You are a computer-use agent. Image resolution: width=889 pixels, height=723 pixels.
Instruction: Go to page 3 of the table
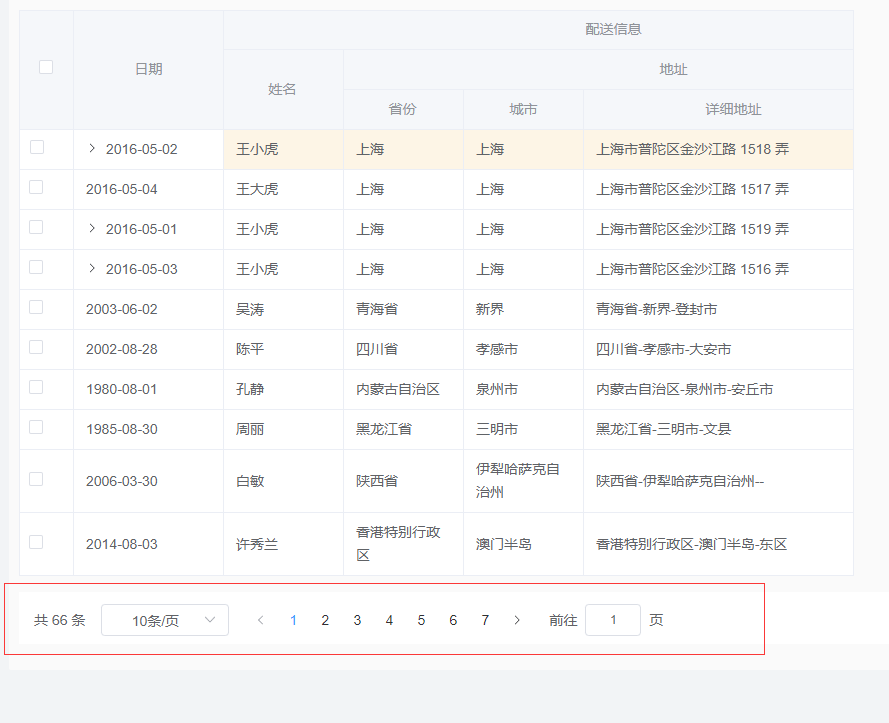(x=357, y=620)
